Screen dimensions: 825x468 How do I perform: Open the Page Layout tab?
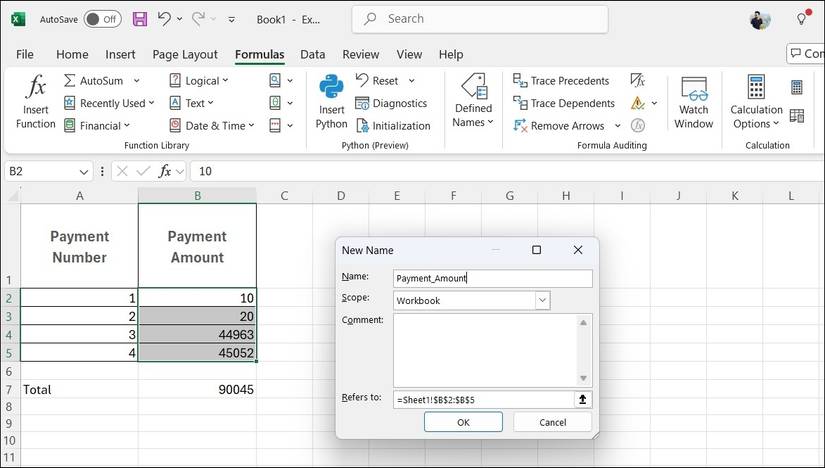185,55
